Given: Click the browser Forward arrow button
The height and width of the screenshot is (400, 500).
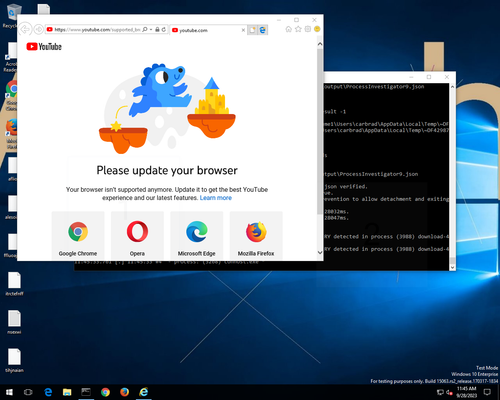Looking at the screenshot, I should coord(39,30).
